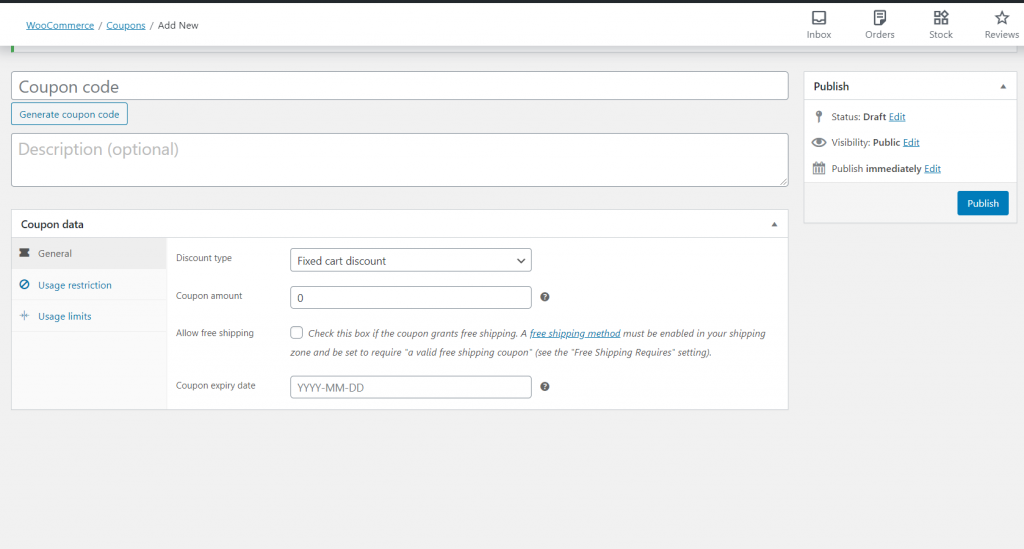Open the free shipping method link
This screenshot has height=549, width=1024.
coord(575,334)
